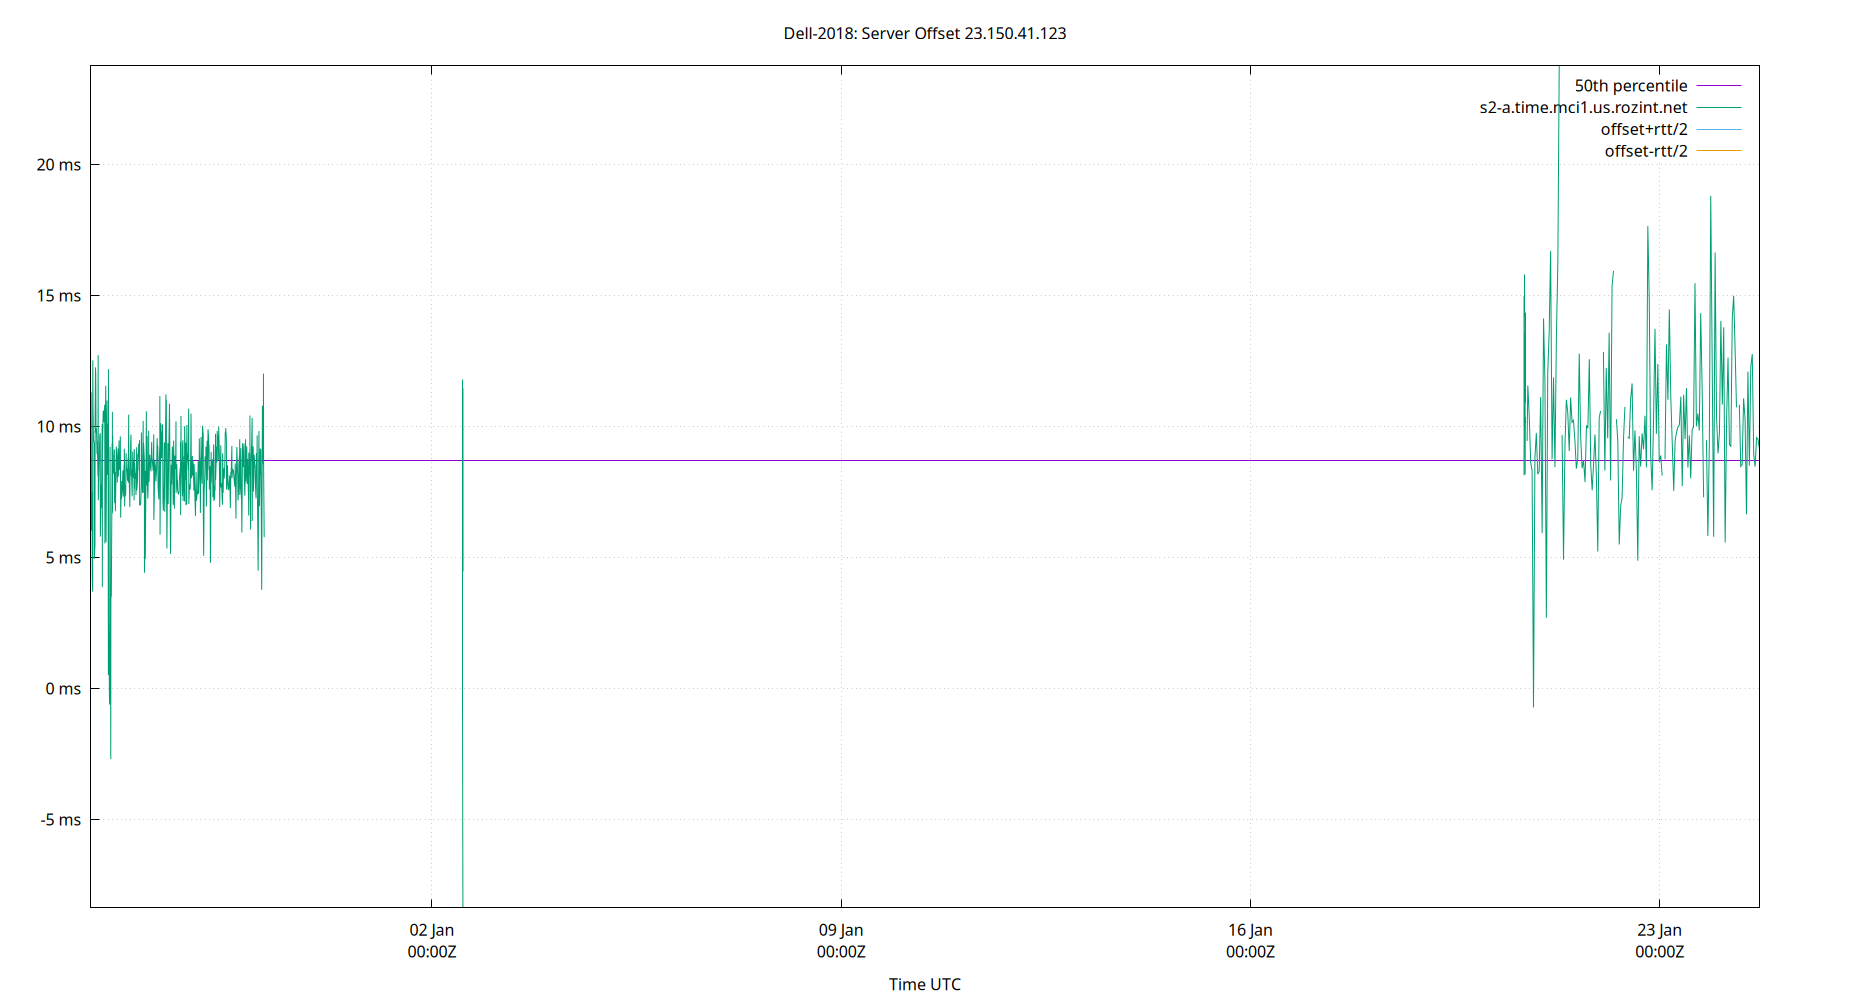
Task: Toggle the s2-a.time.mci1.us.rozint.net legend entry
Action: click(x=1583, y=107)
